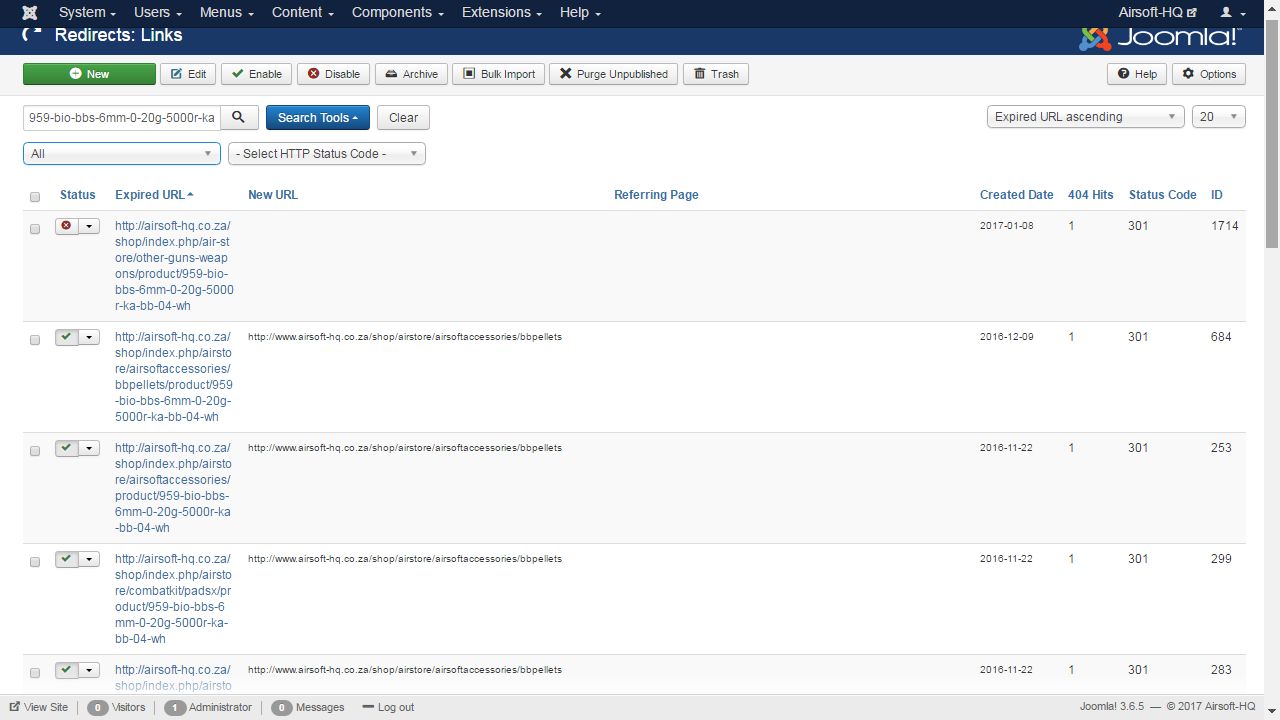Screen dimensions: 1280x720
Task: Open the System menu
Action: coord(87,12)
